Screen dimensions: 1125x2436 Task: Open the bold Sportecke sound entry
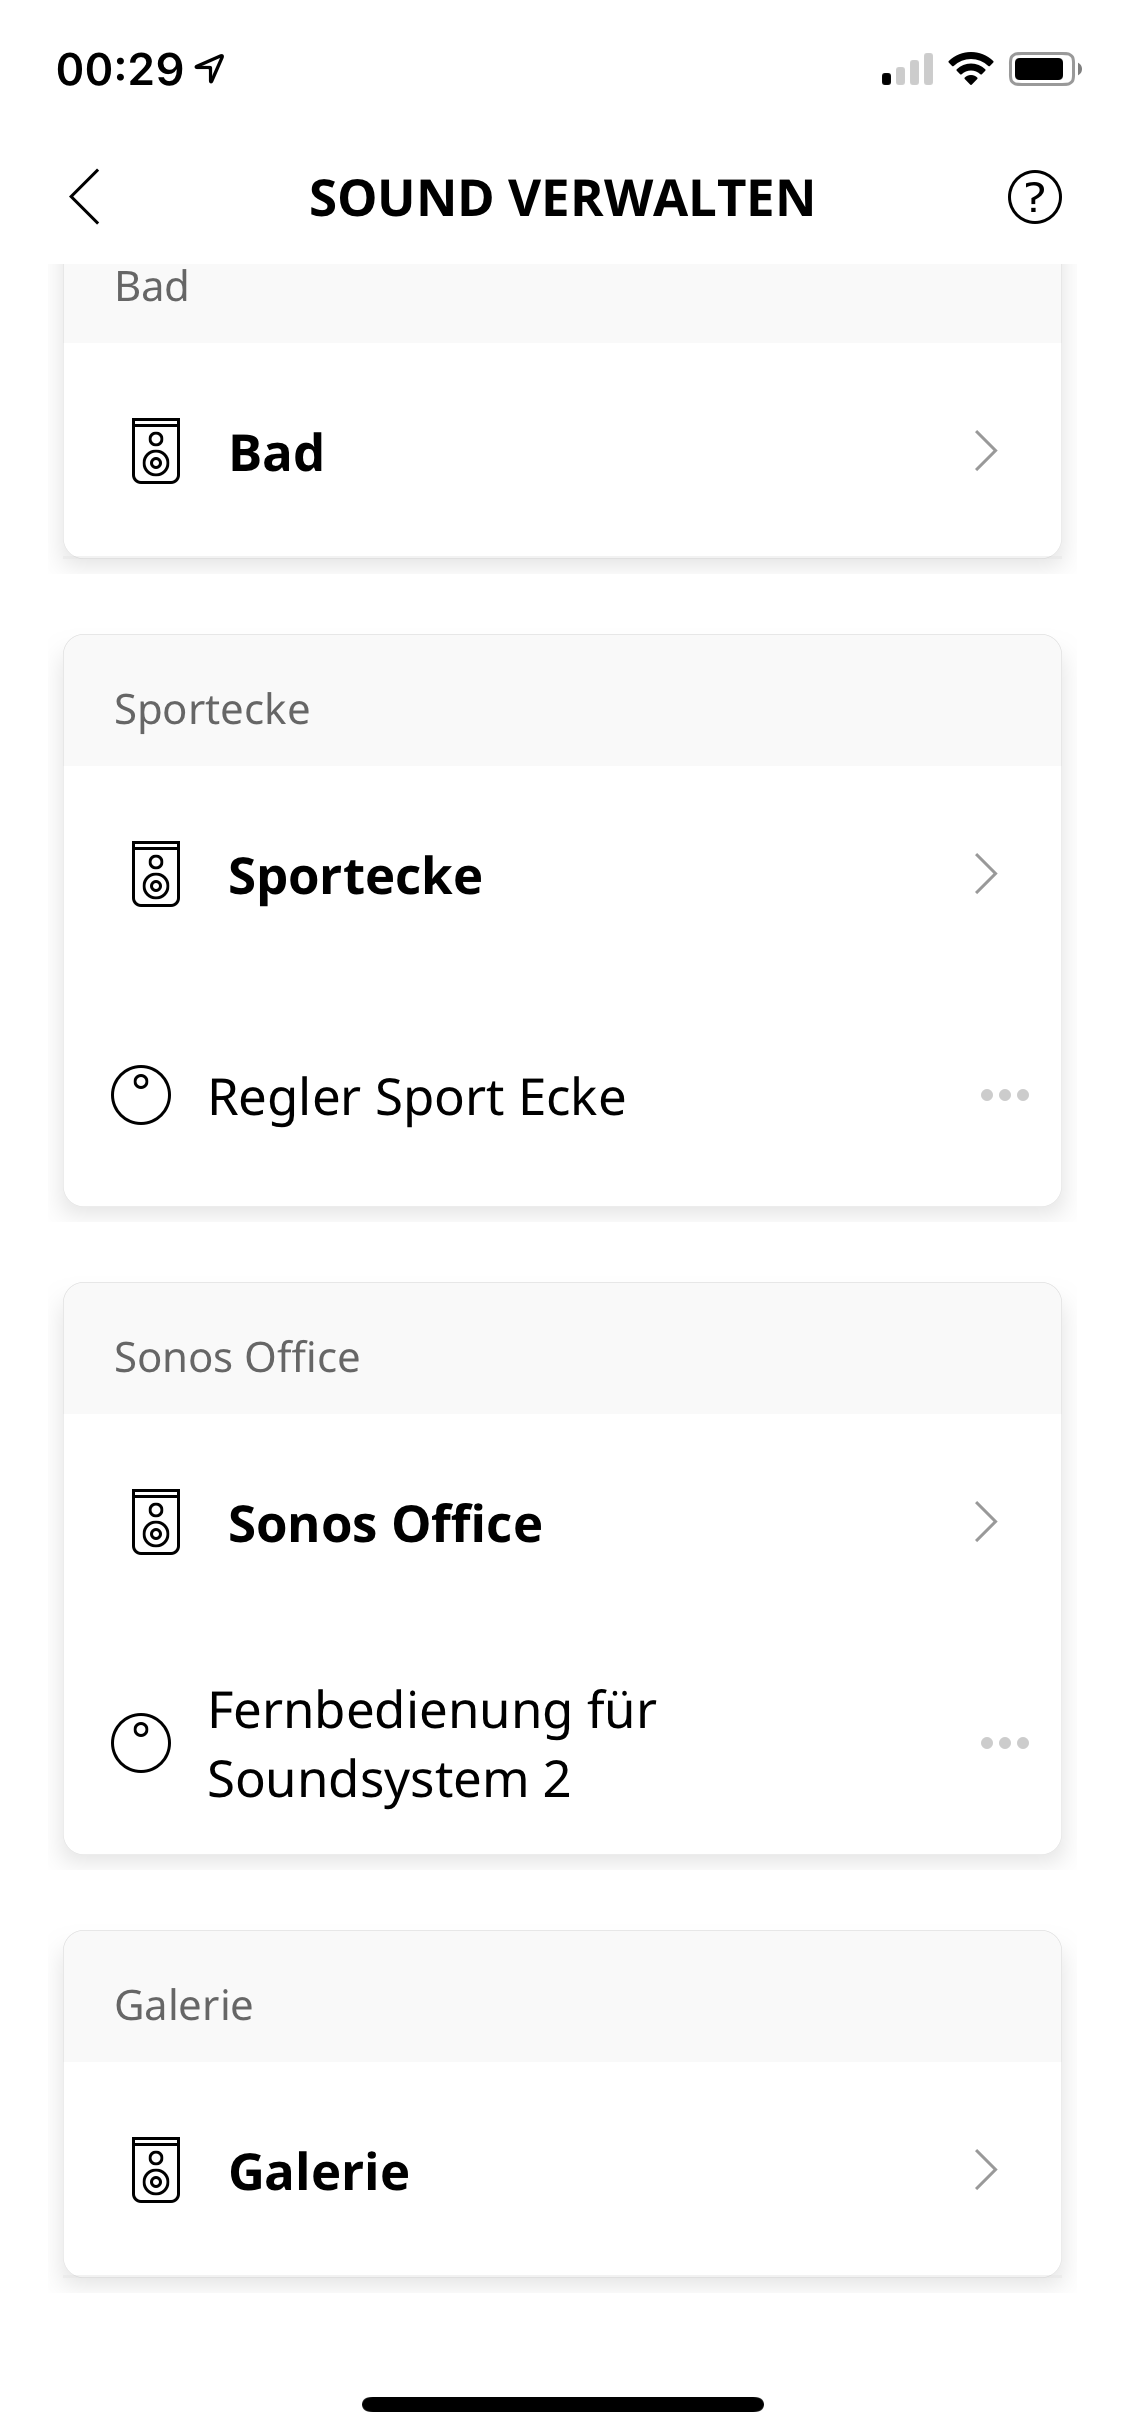(355, 876)
